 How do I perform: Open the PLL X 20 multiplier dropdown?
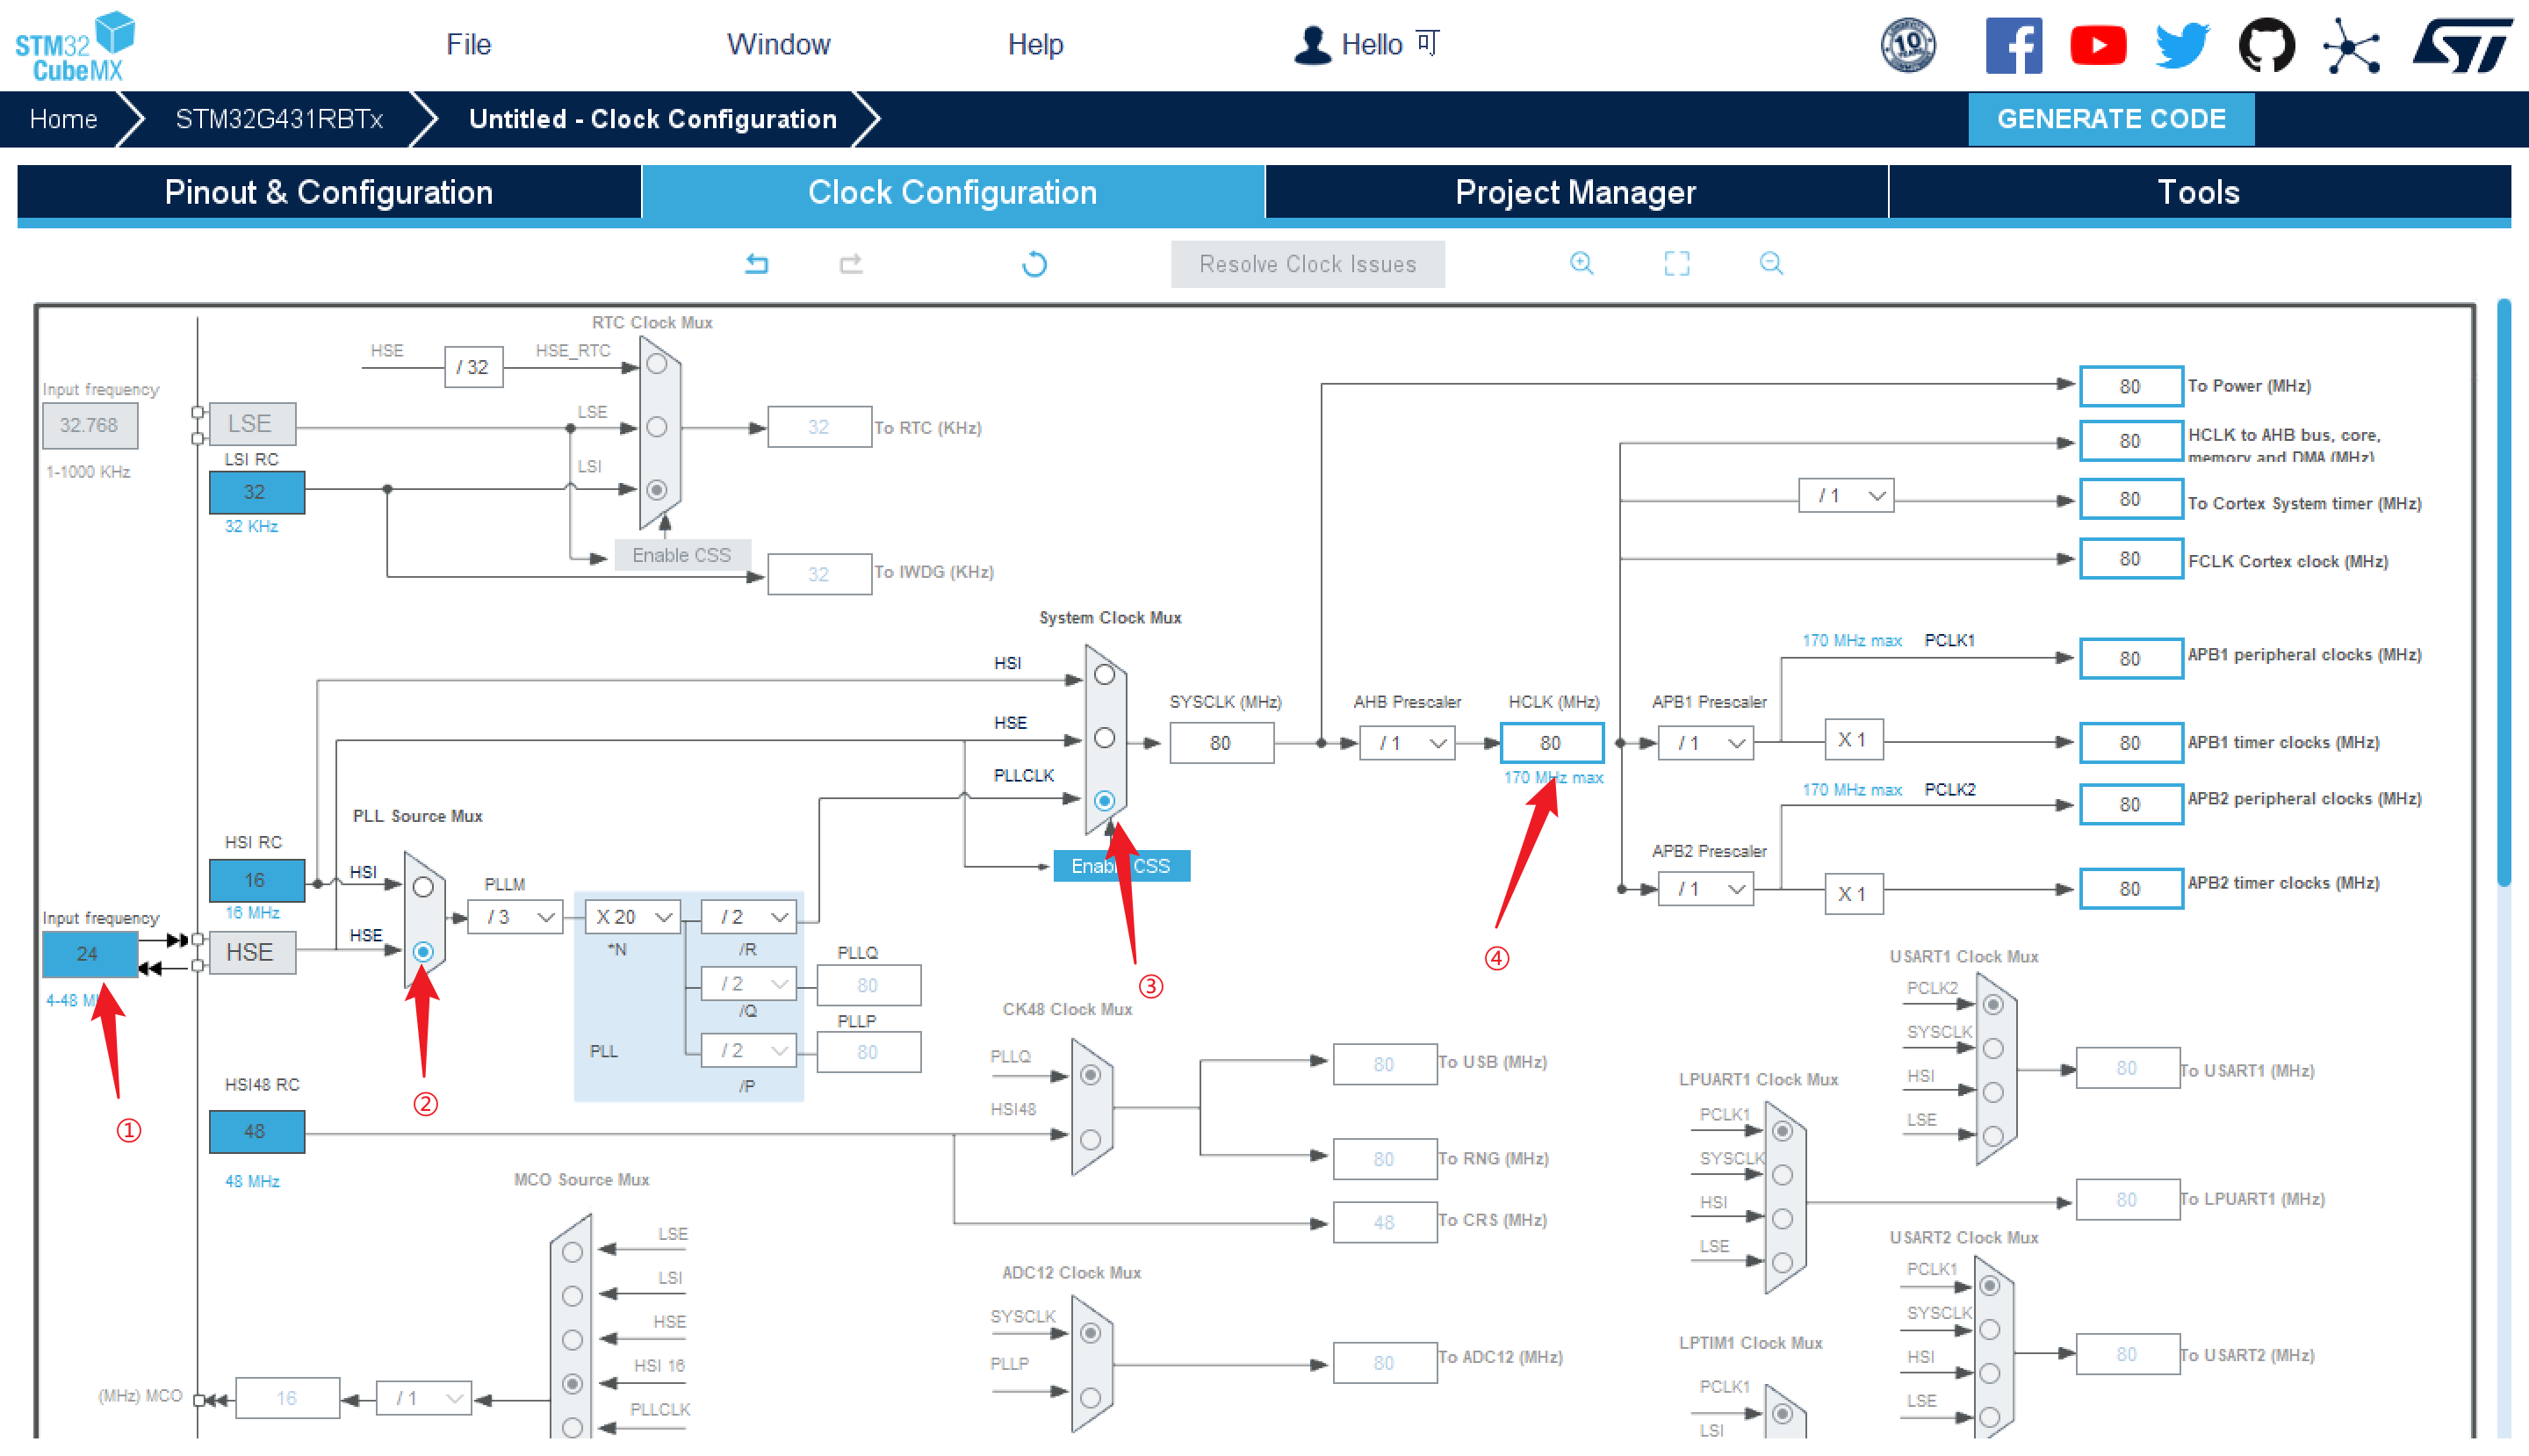point(632,917)
